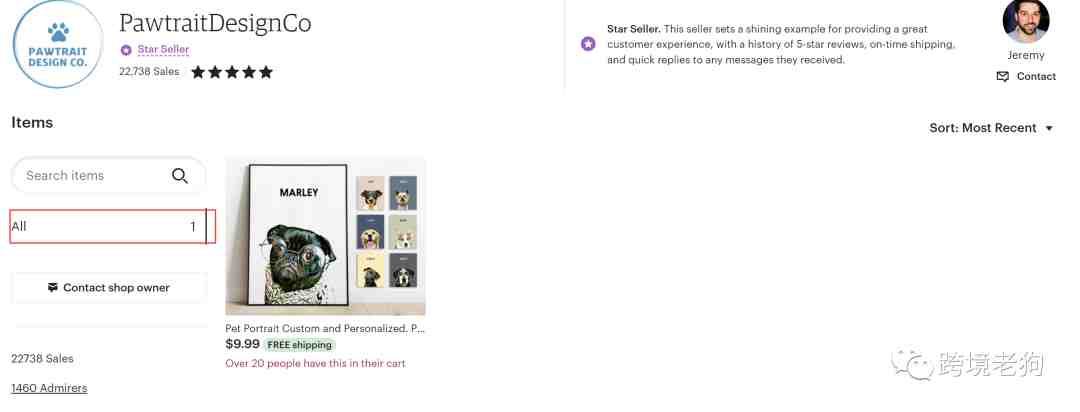Click the sort dropdown arrow
This screenshot has height=412, width=1080.
click(x=1049, y=128)
